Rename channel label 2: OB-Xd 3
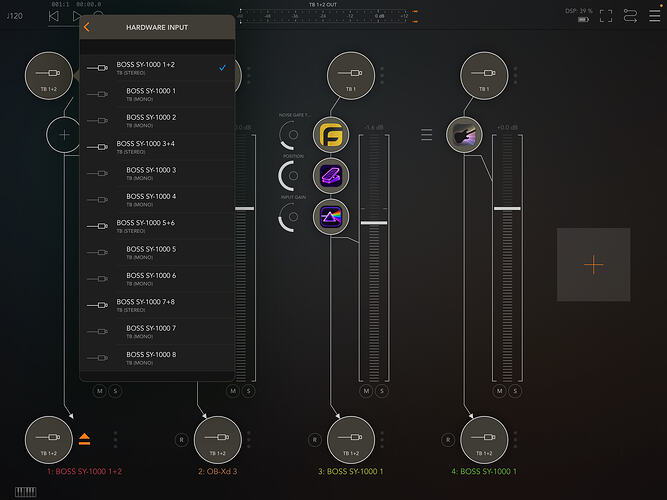This screenshot has height=500, width=667. pyautogui.click(x=217, y=471)
